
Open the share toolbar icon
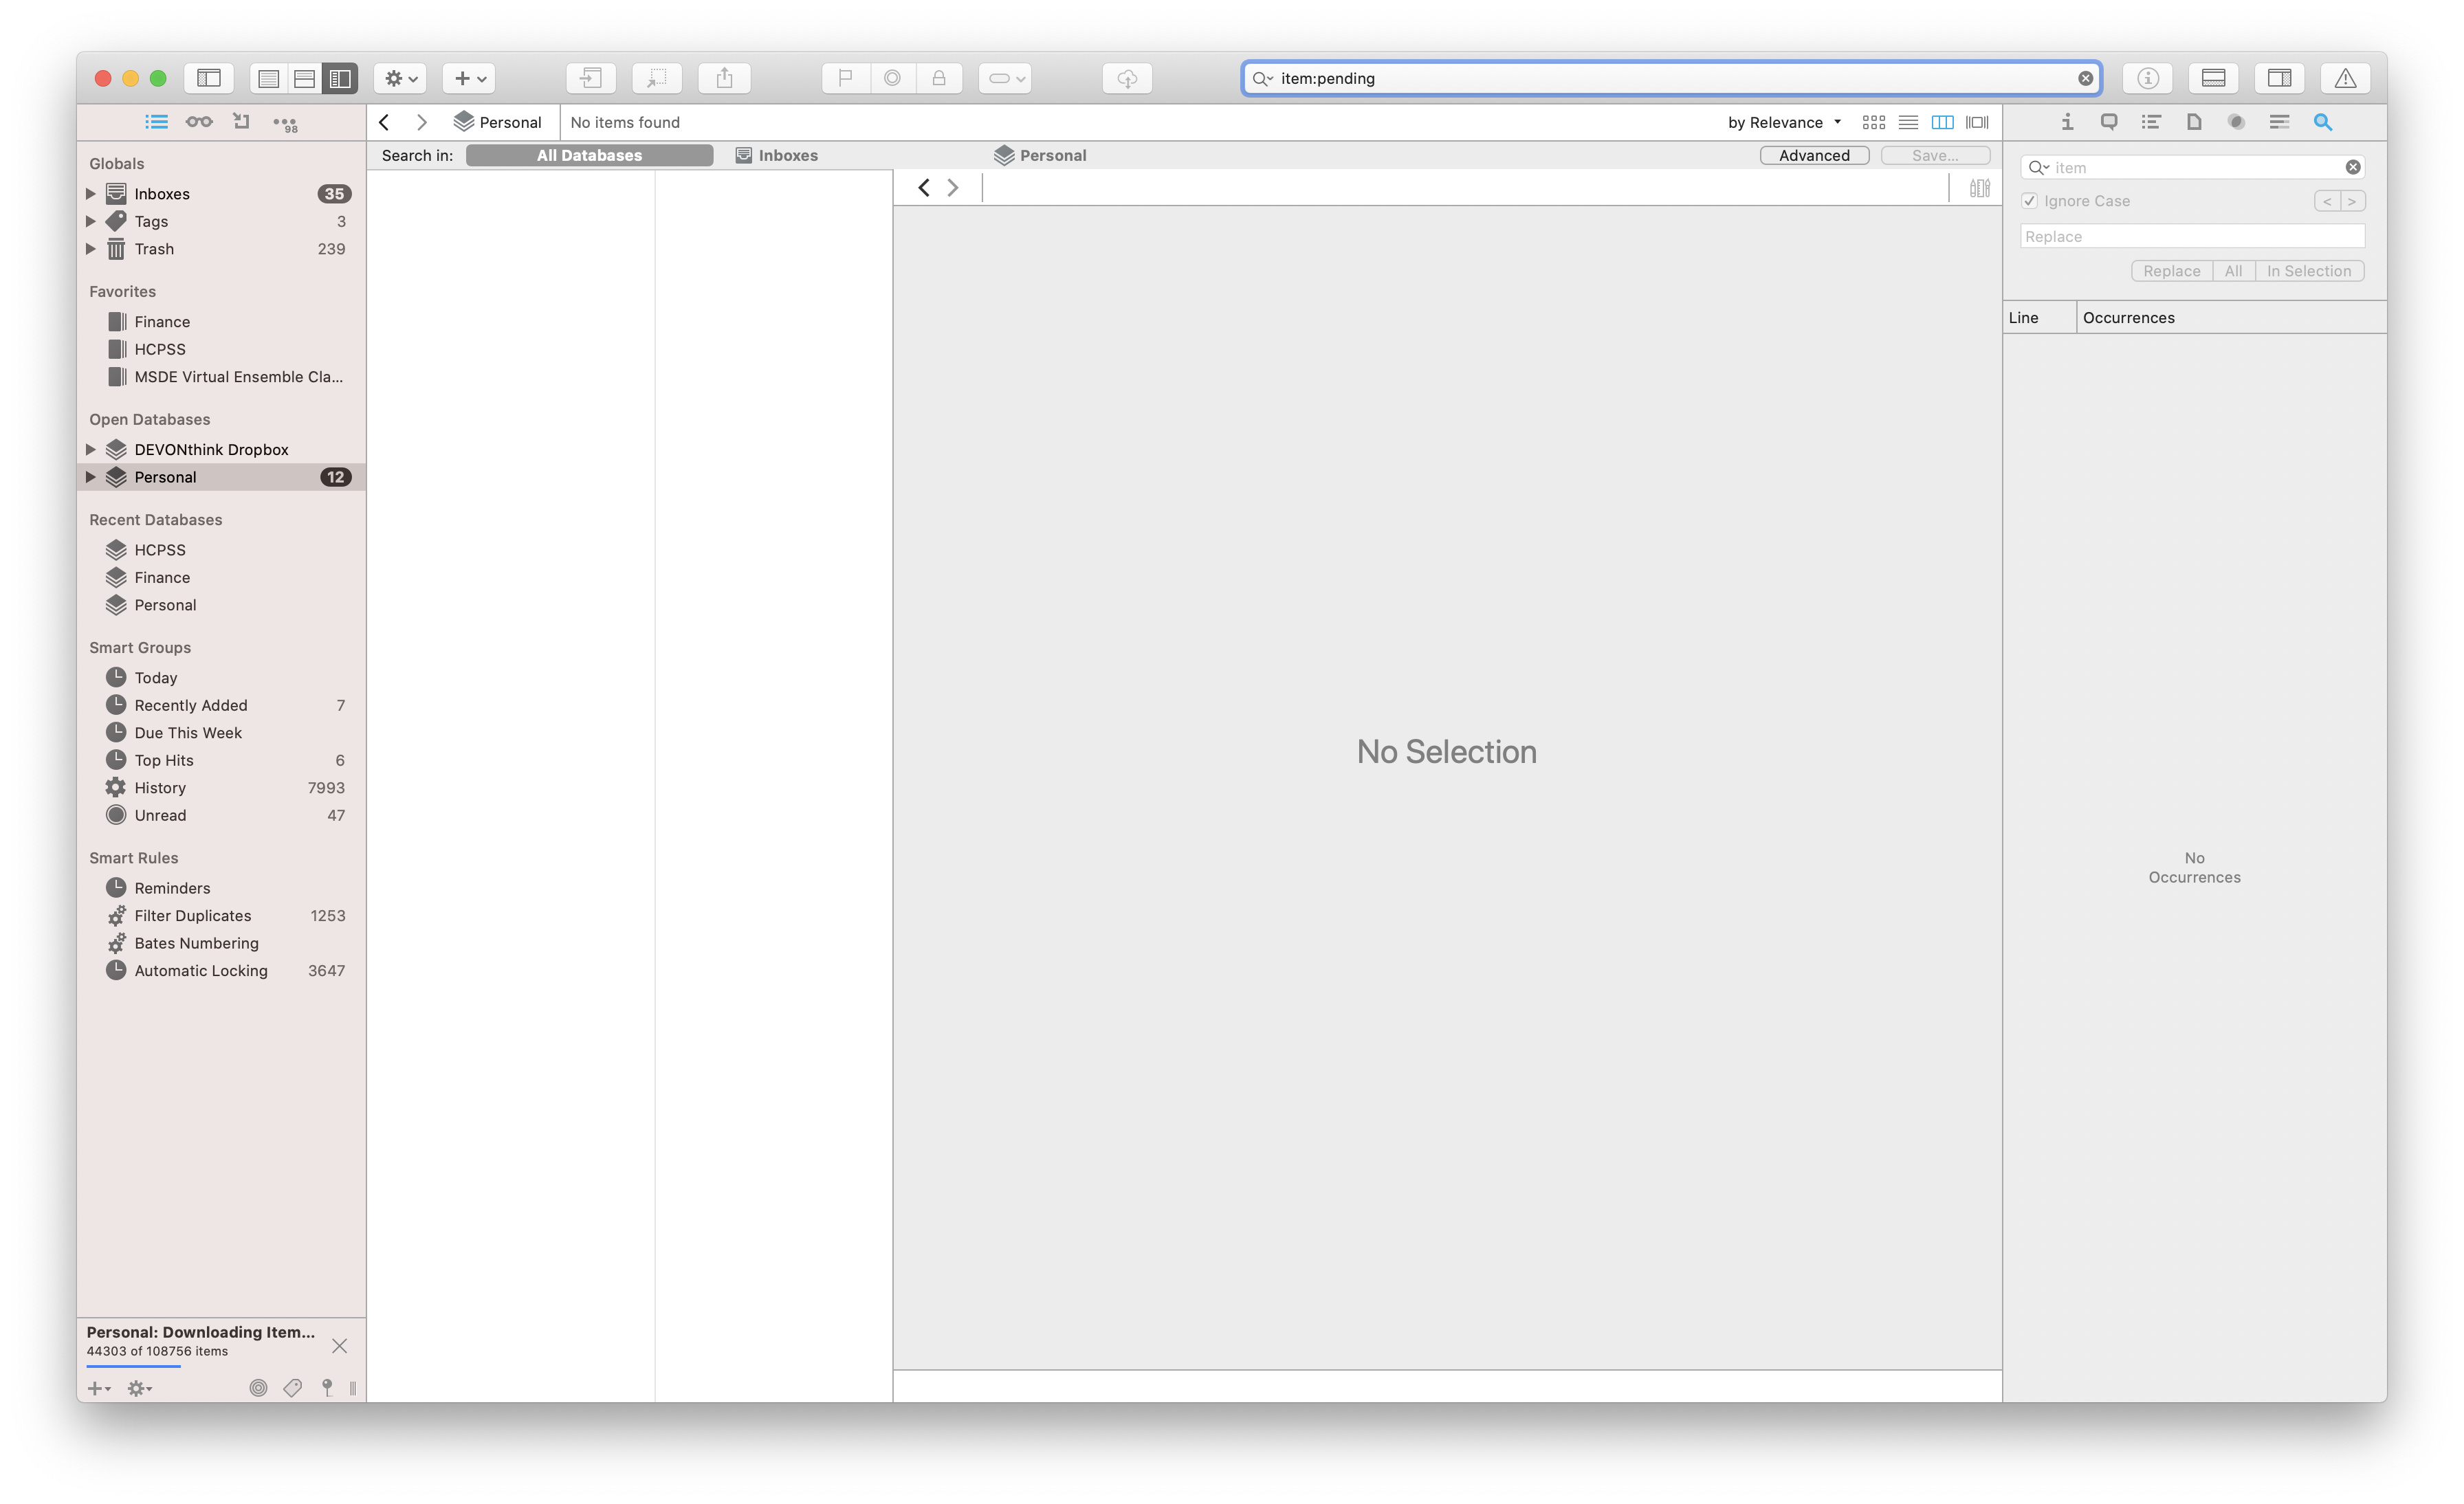tap(724, 78)
